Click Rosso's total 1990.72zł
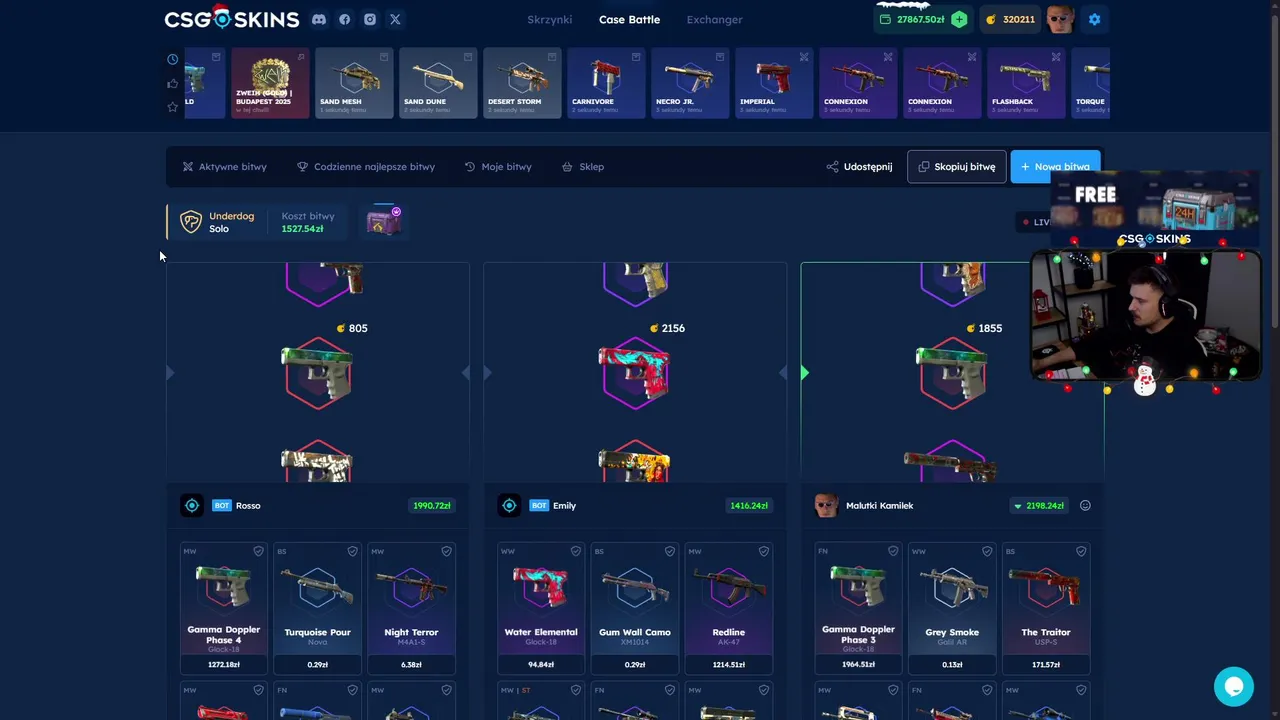 [432, 506]
